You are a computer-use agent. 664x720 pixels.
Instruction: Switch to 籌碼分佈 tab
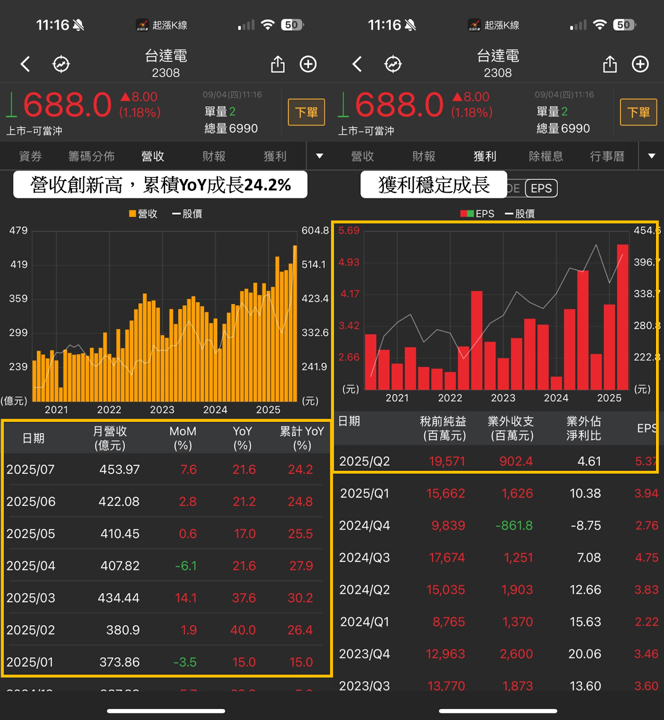(91, 157)
